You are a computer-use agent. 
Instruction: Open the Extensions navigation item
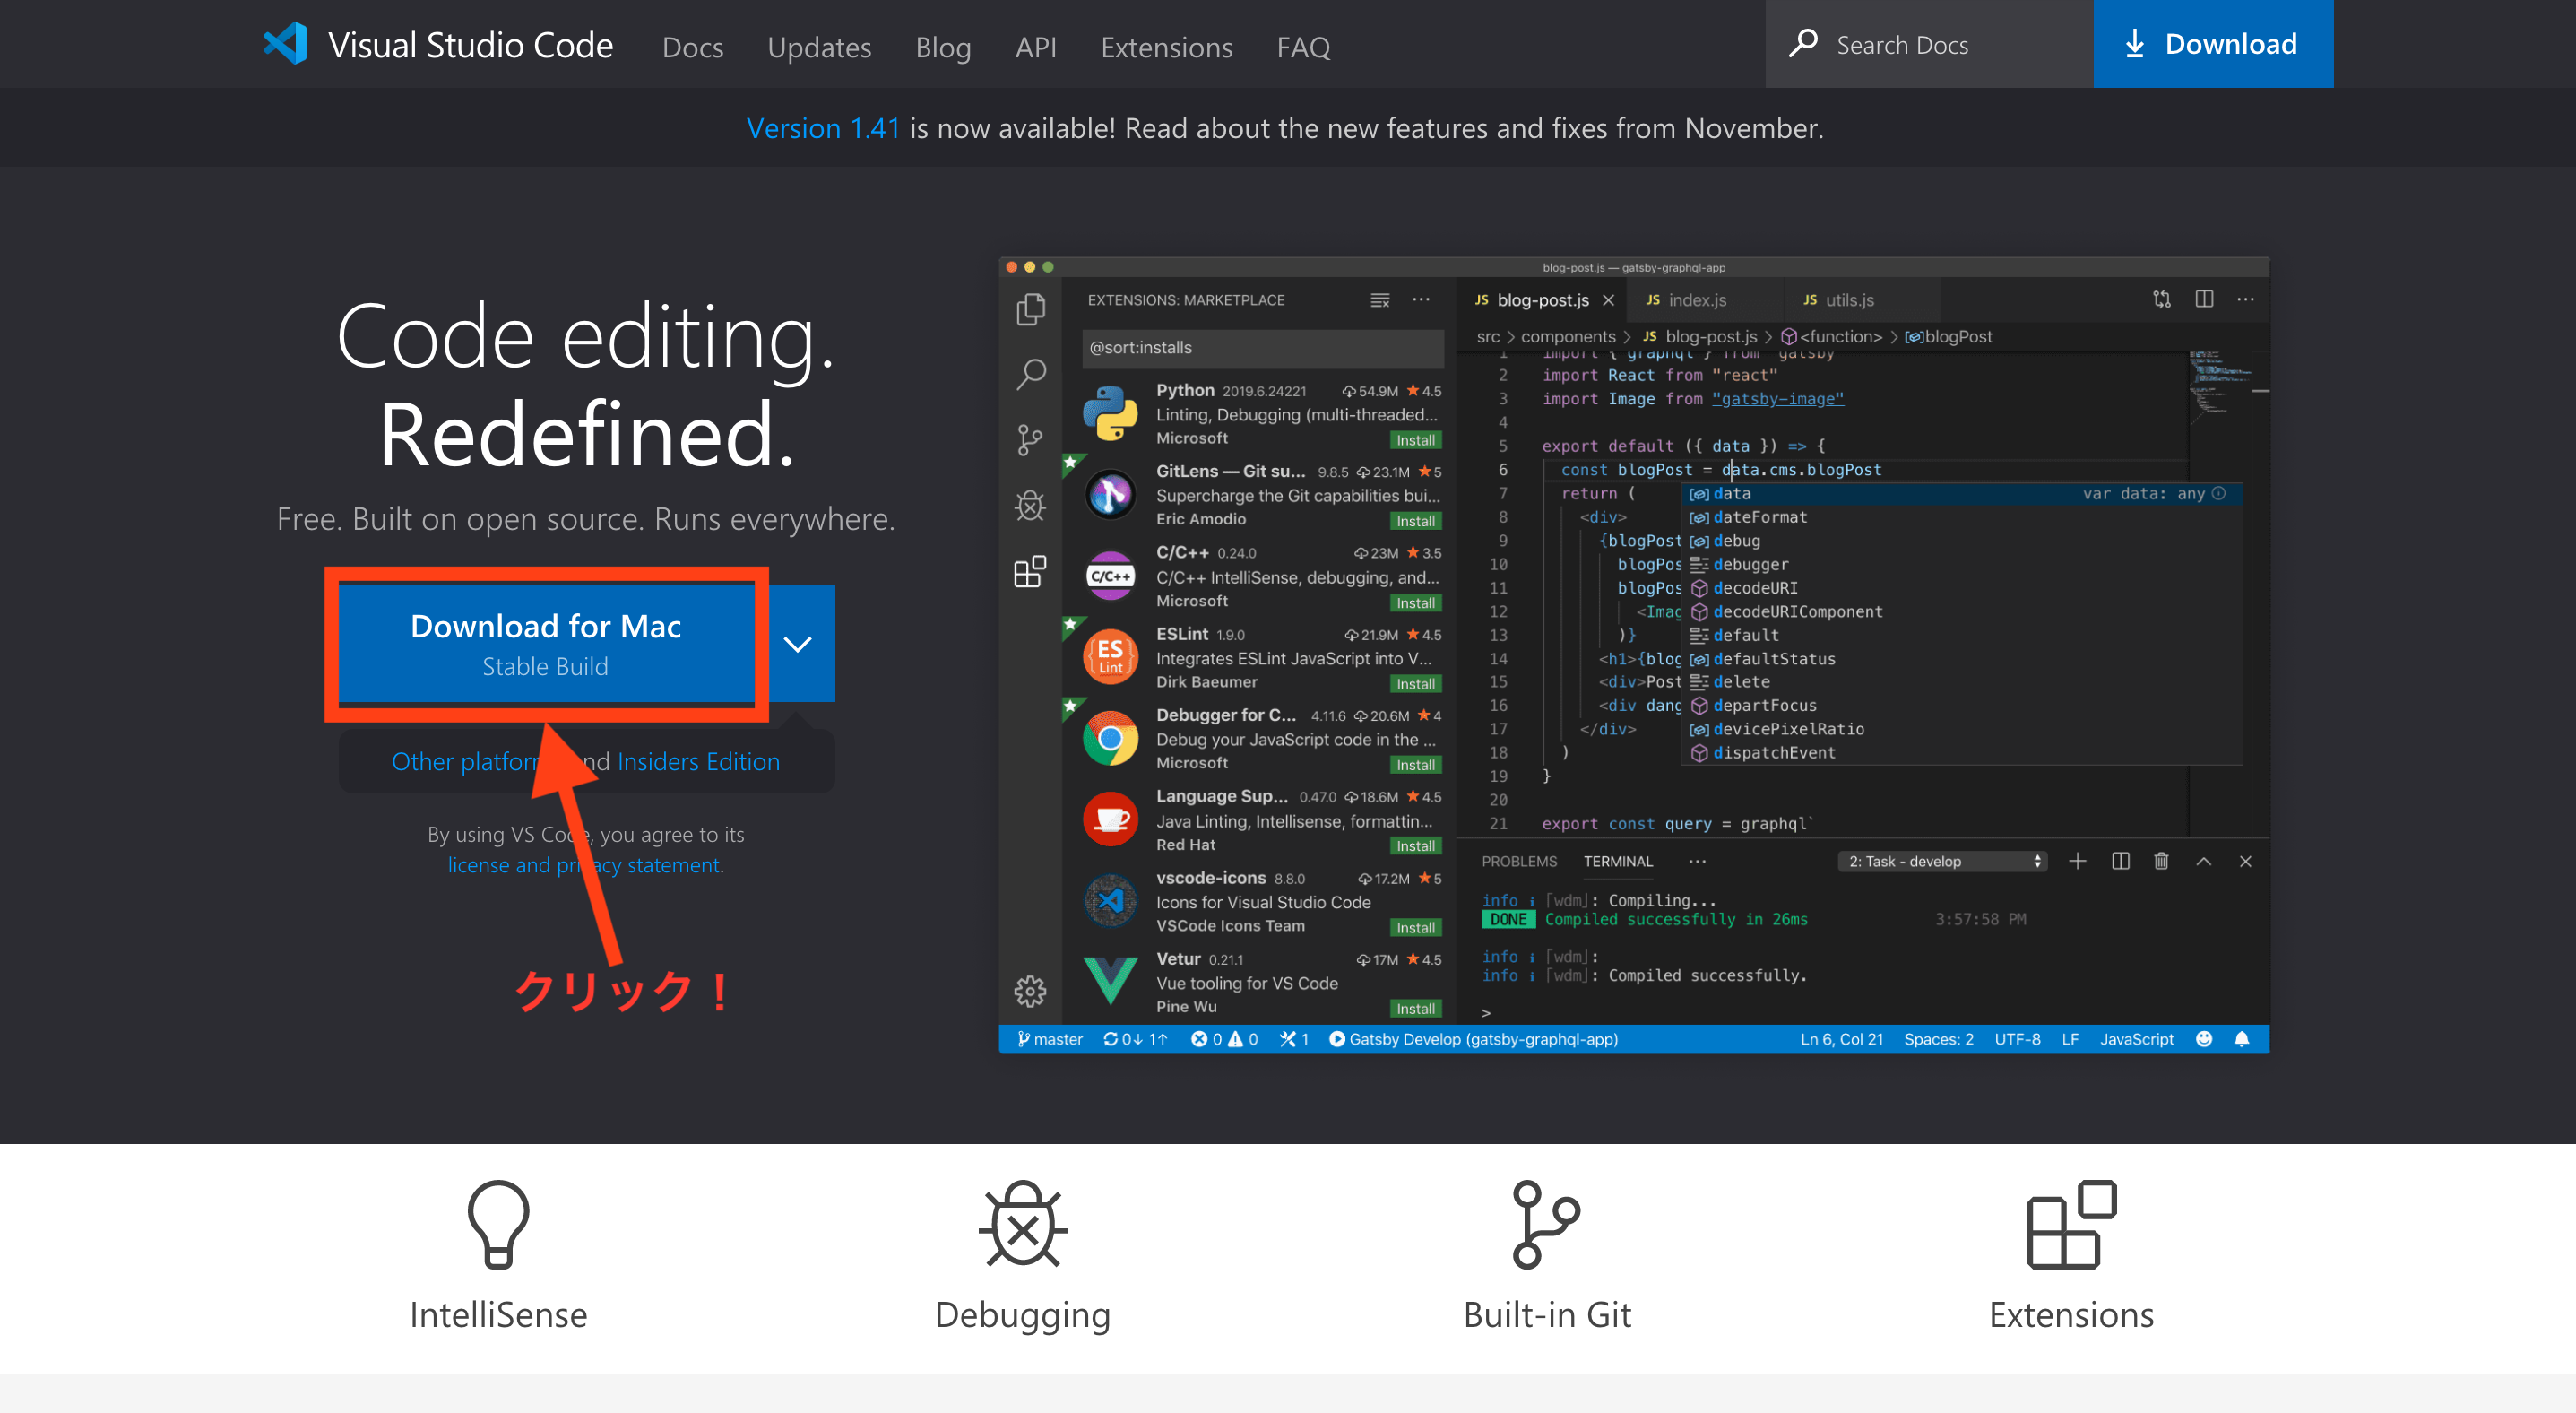click(x=1166, y=47)
